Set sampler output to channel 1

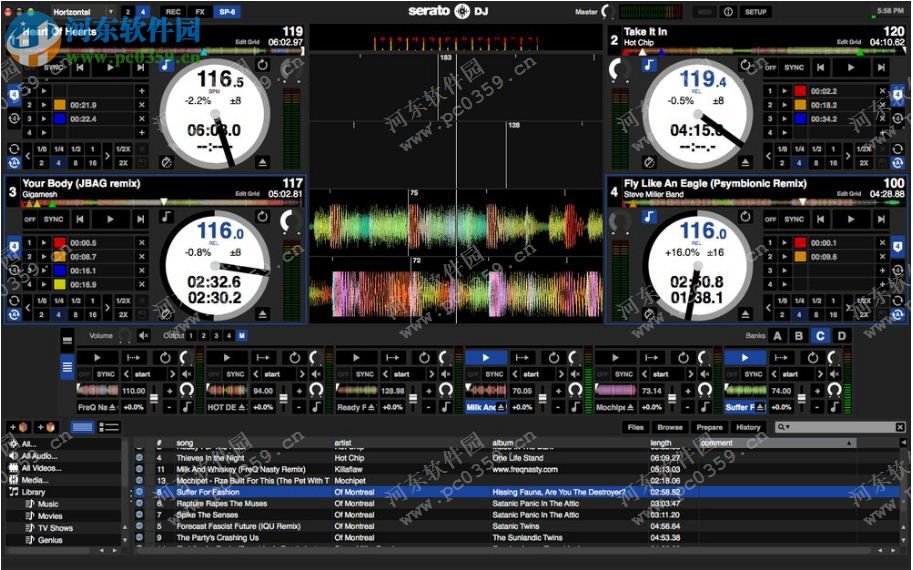(192, 335)
